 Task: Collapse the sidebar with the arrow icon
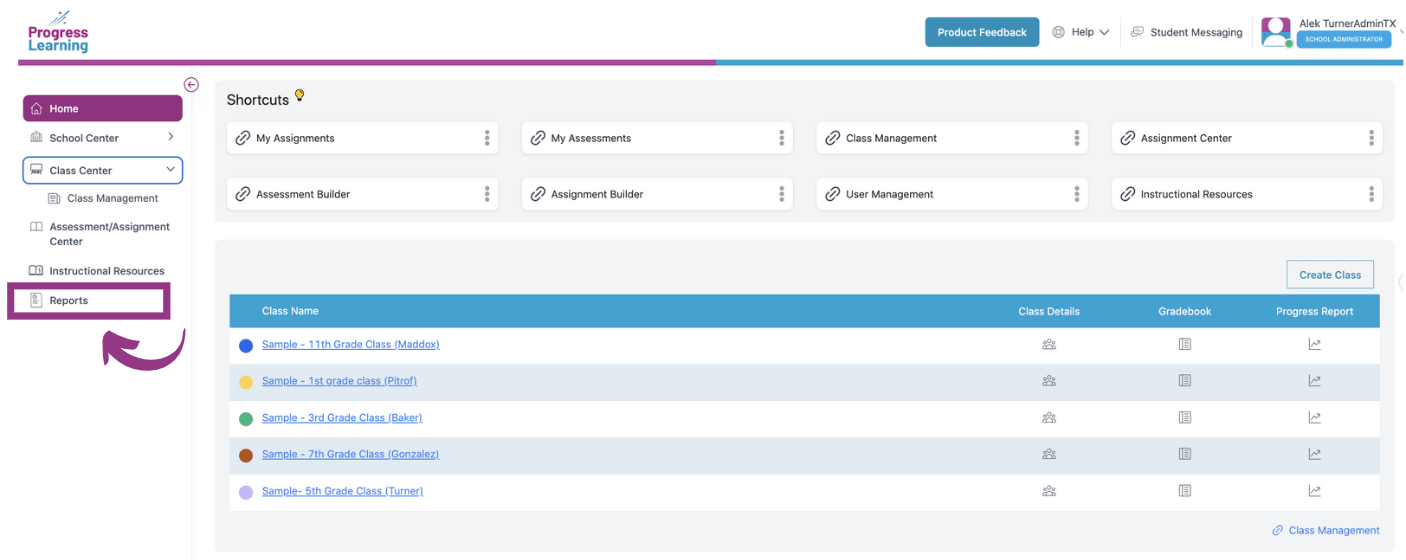tap(191, 85)
